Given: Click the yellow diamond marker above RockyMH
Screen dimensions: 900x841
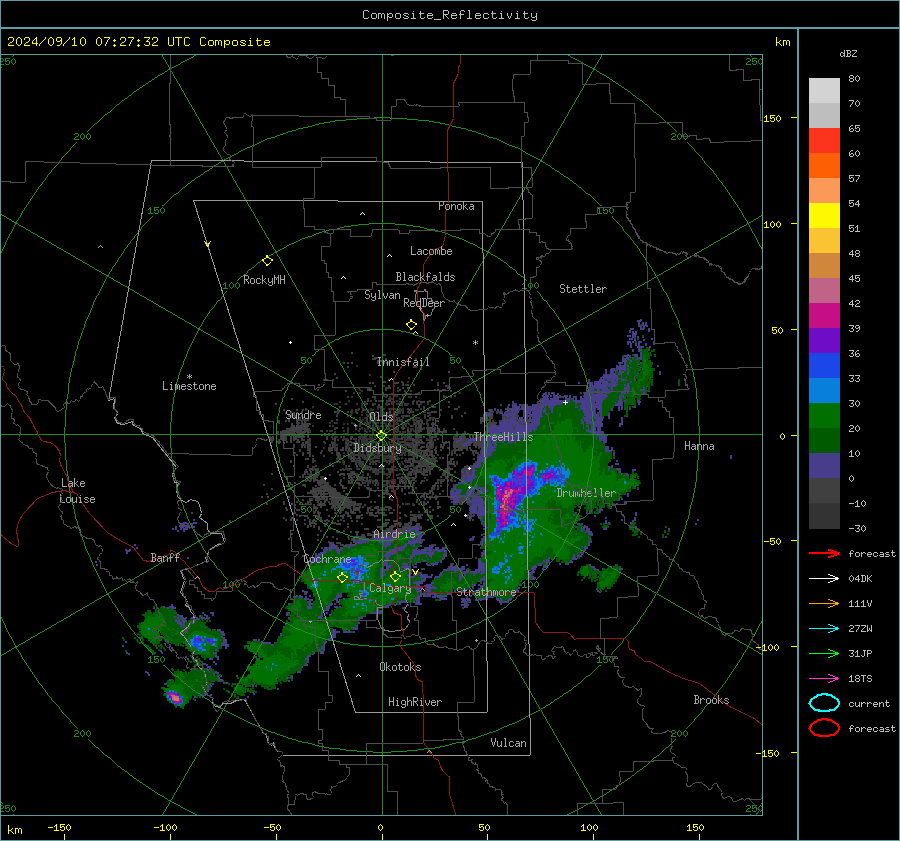Looking at the screenshot, I should click(x=267, y=261).
